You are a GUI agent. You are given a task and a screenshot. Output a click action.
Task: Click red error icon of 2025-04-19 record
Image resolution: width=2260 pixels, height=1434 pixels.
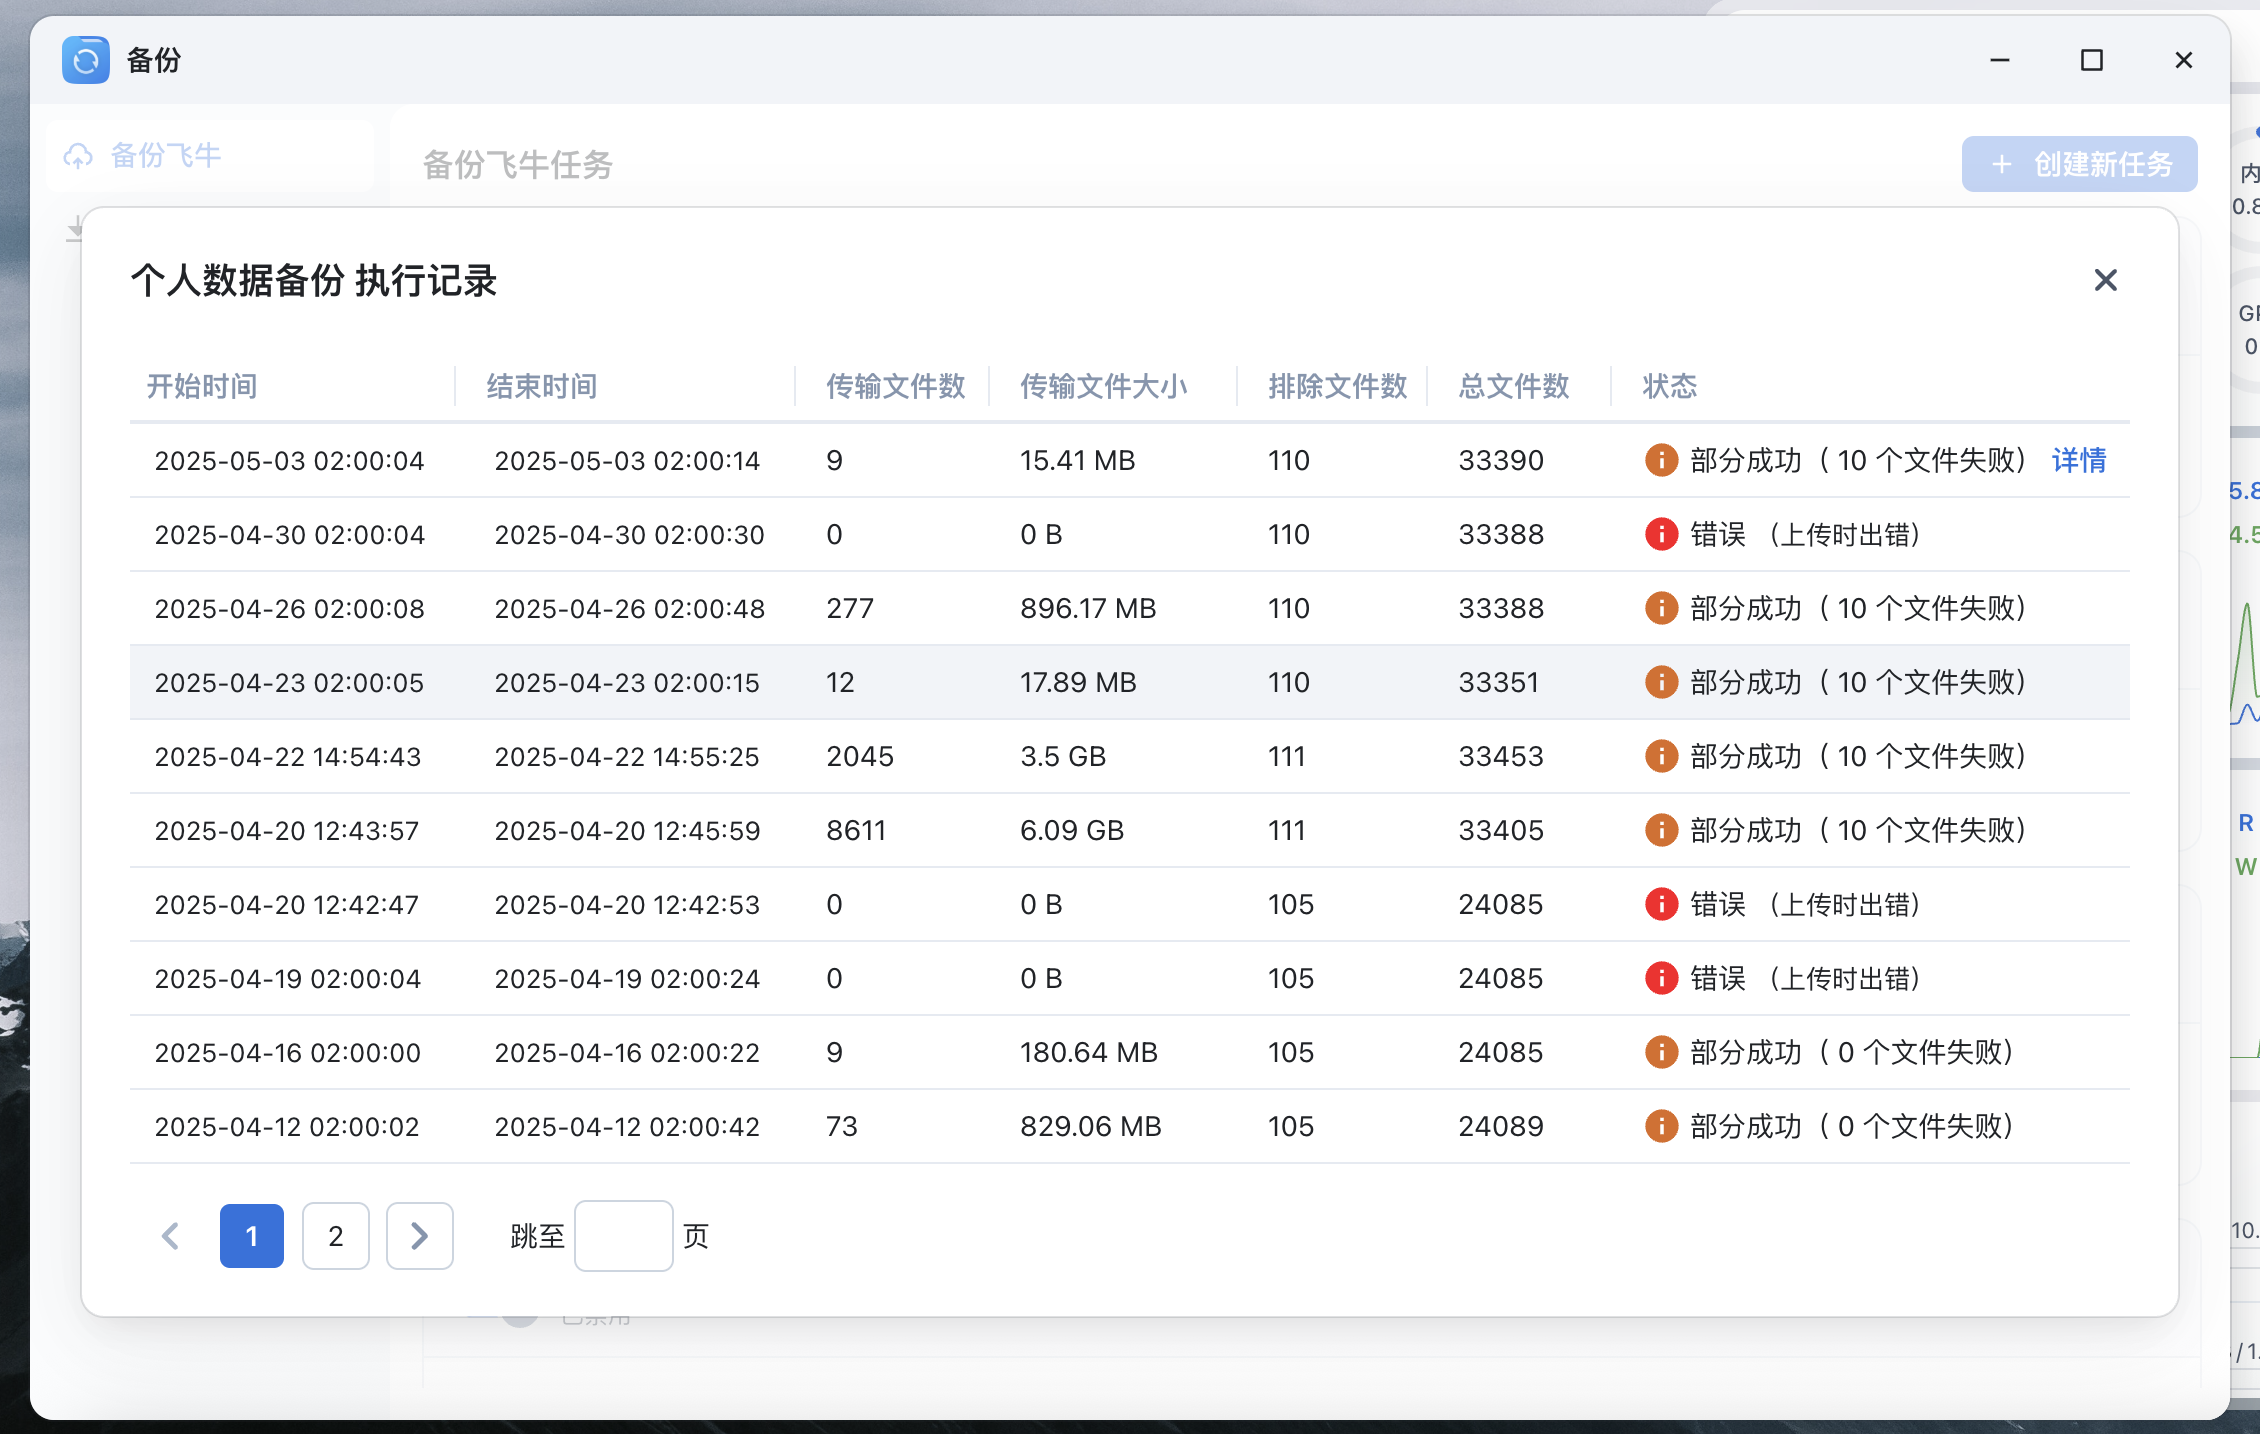[x=1661, y=978]
